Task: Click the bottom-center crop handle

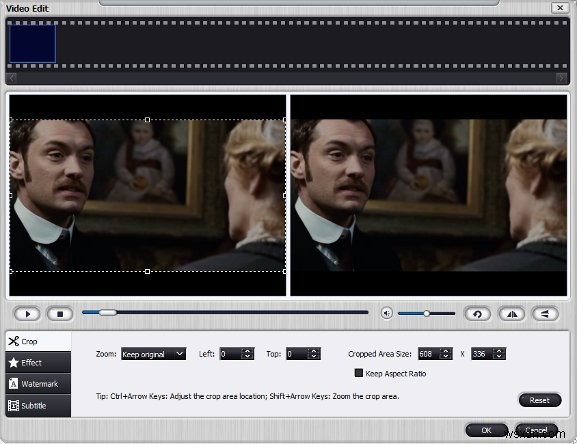Action: (x=147, y=271)
